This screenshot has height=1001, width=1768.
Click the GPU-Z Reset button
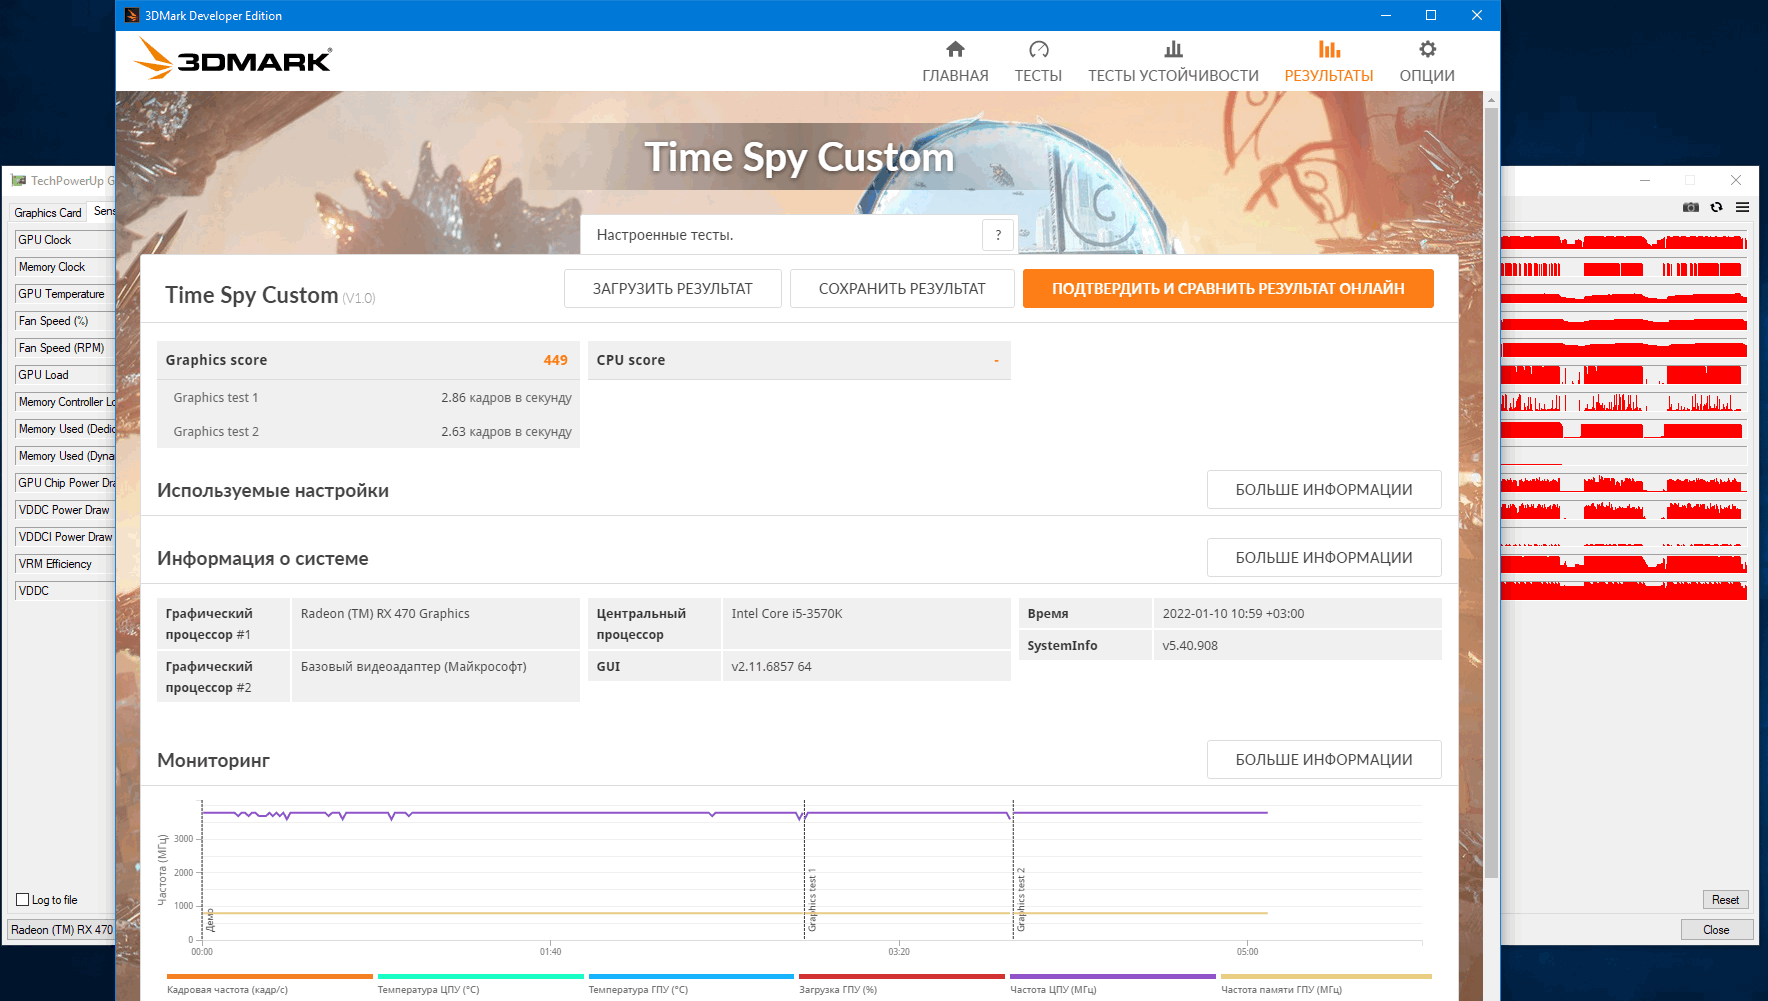[x=1726, y=900]
